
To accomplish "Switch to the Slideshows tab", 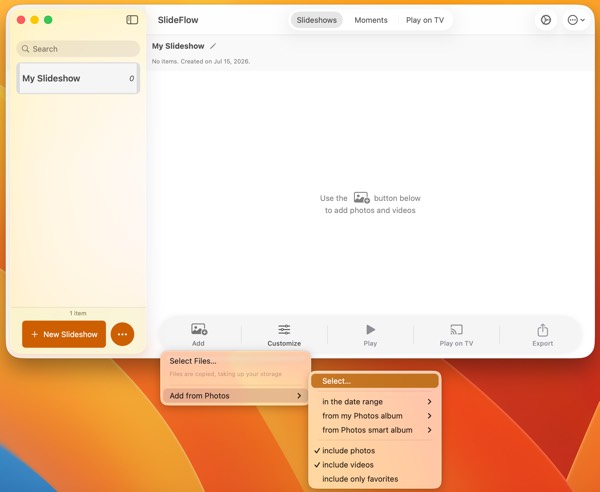I will 316,20.
